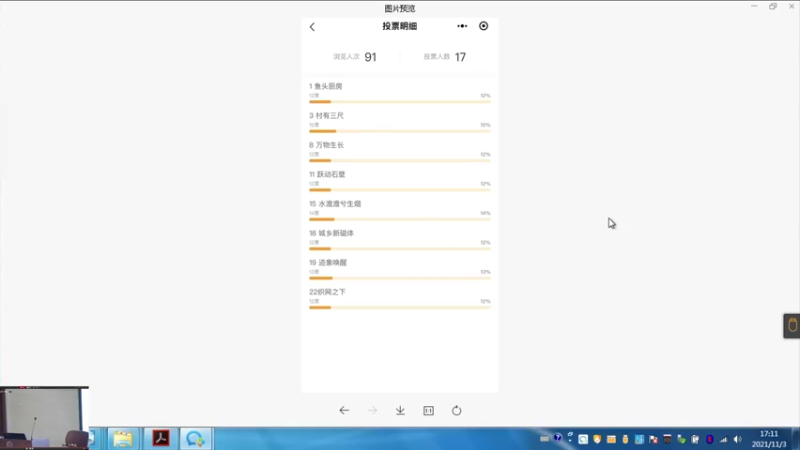Image resolution: width=800 pixels, height=450 pixels.
Task: Switch to 1:1 actual size view
Action: tap(429, 411)
